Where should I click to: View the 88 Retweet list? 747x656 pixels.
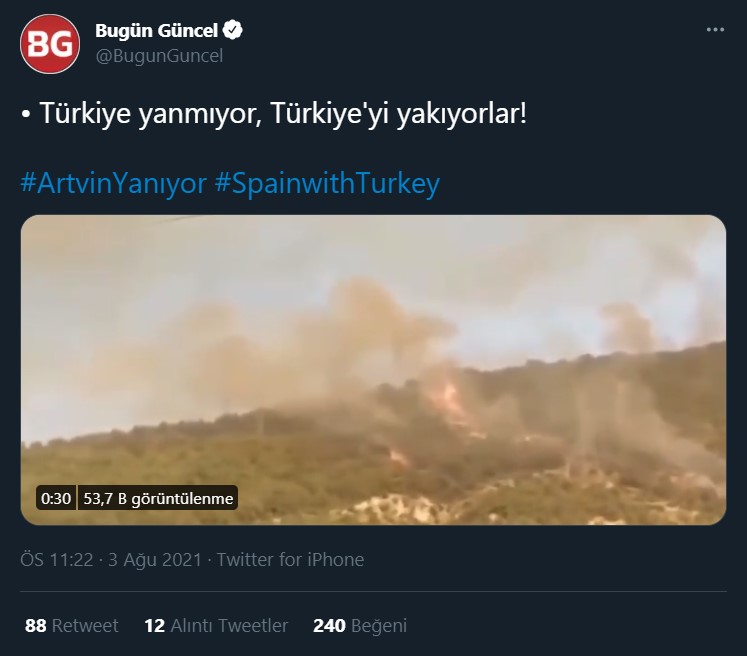coord(71,626)
